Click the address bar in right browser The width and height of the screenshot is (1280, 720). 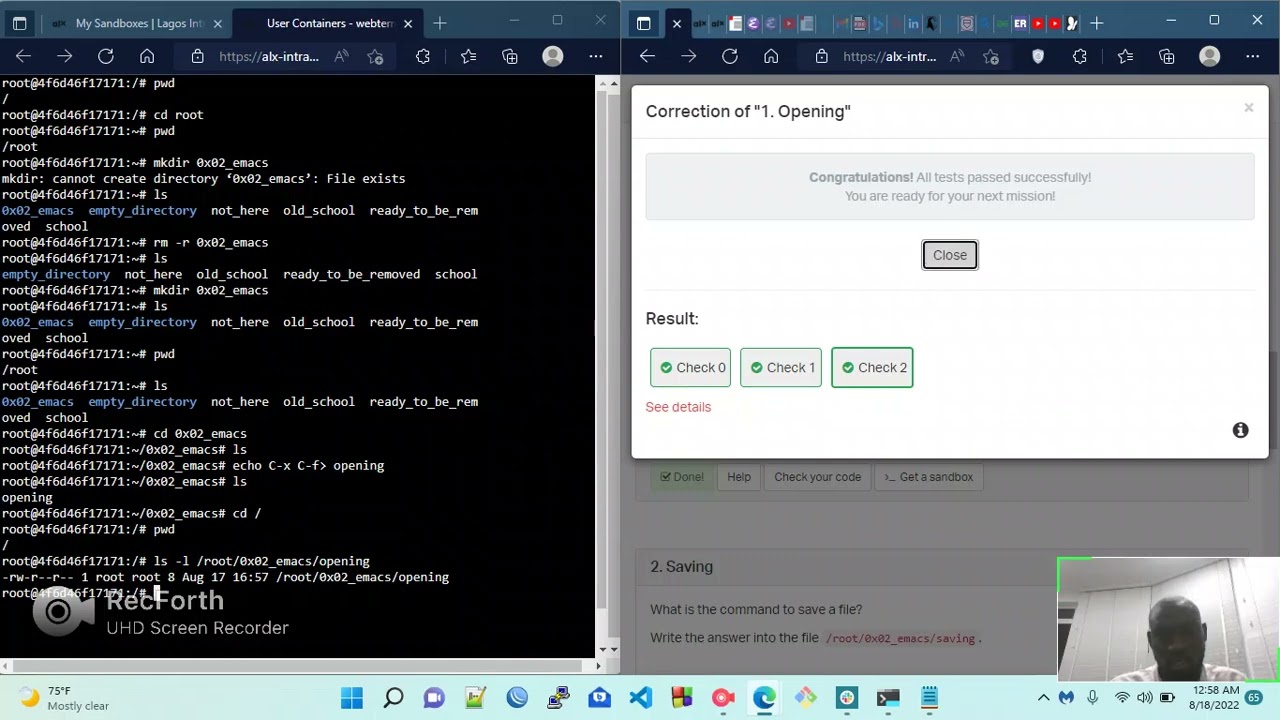click(x=904, y=57)
